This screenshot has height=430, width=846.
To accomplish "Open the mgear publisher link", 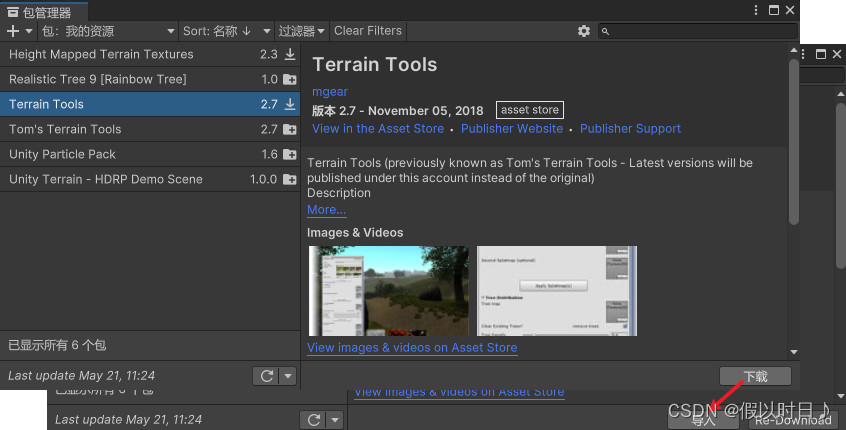I will tap(330, 92).
